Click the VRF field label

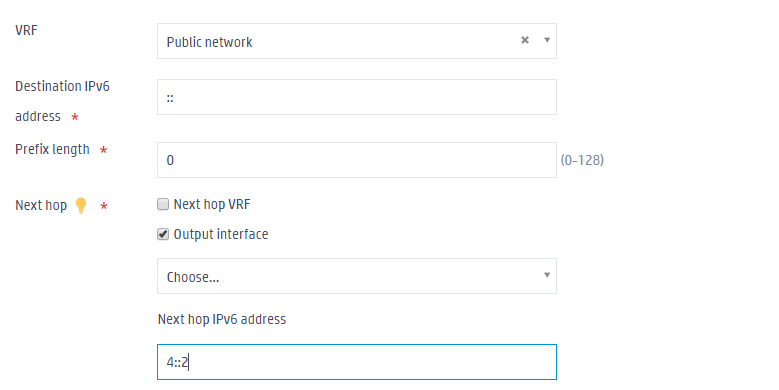26,30
